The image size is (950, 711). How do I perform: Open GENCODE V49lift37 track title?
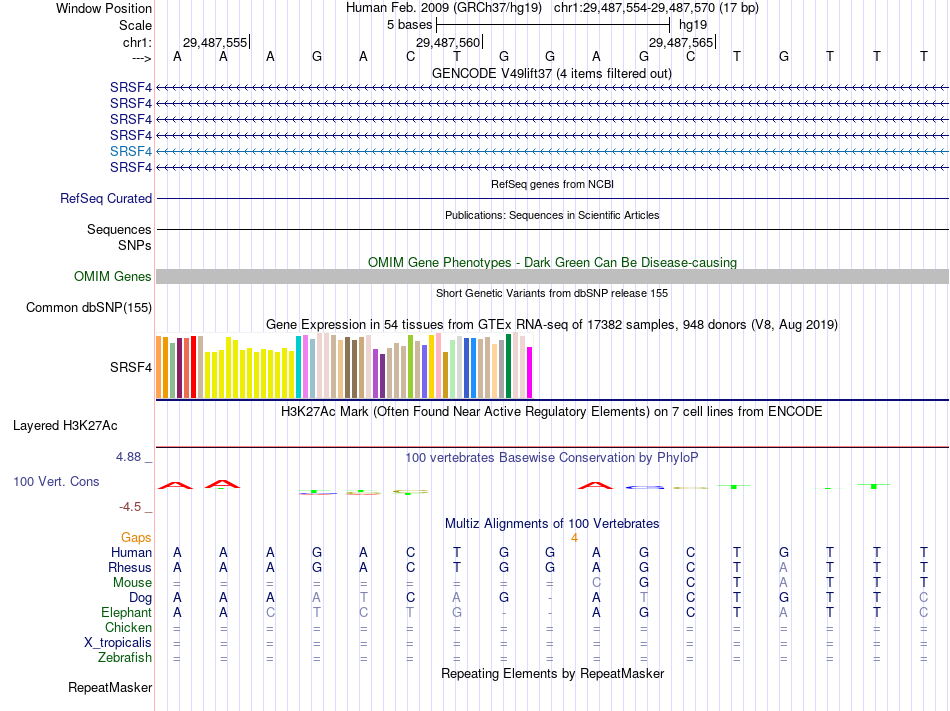point(551,73)
